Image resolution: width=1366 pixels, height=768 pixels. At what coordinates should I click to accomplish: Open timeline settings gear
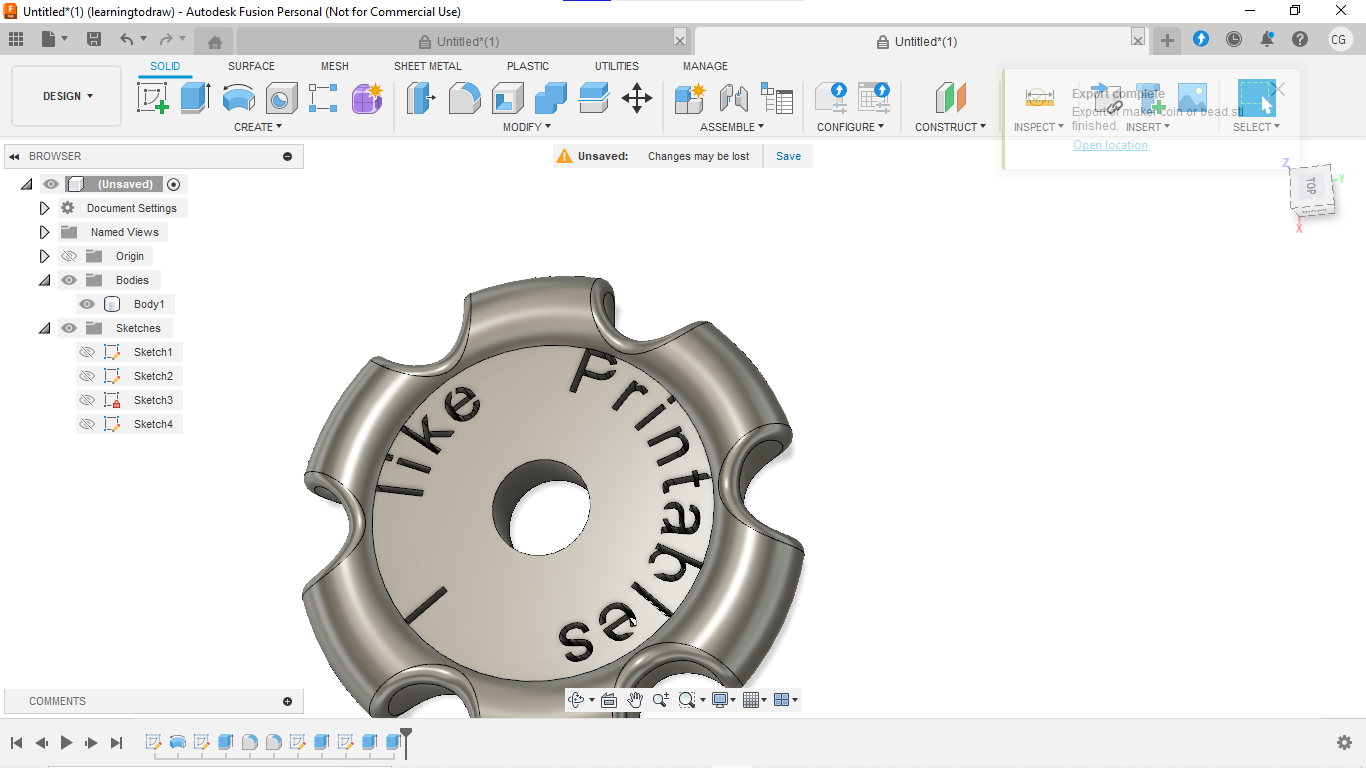(1344, 743)
